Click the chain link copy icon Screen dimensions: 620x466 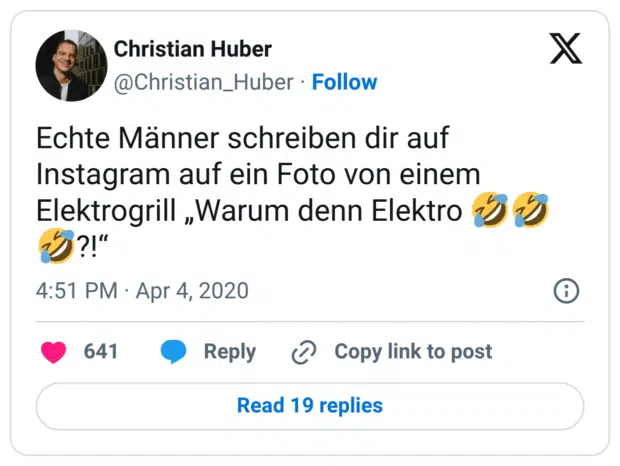click(x=303, y=352)
